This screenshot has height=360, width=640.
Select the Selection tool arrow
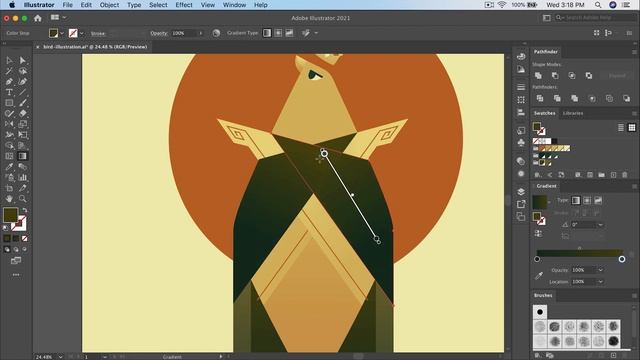(9, 60)
